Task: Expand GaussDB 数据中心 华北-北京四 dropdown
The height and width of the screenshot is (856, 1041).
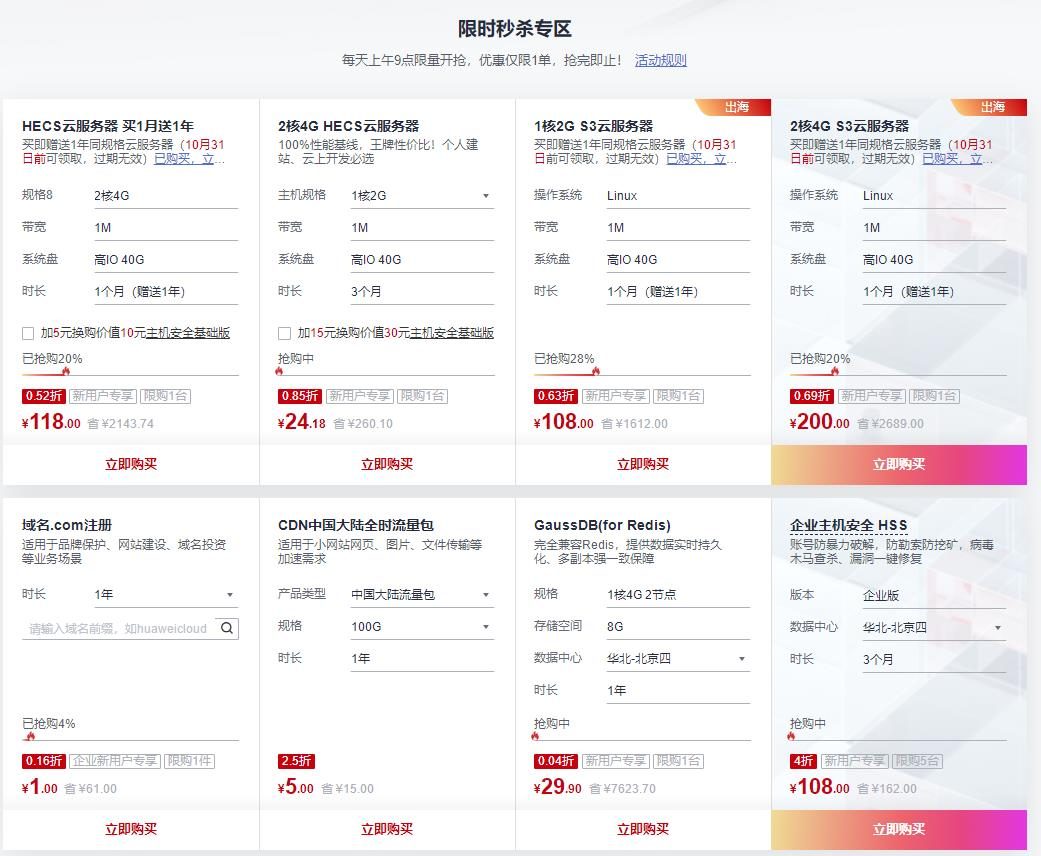Action: pyautogui.click(x=678, y=659)
